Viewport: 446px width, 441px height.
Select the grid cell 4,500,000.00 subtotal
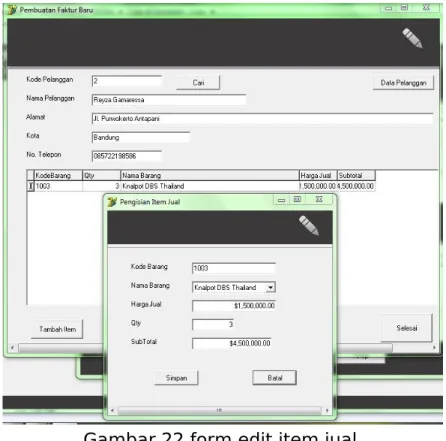tap(356, 186)
